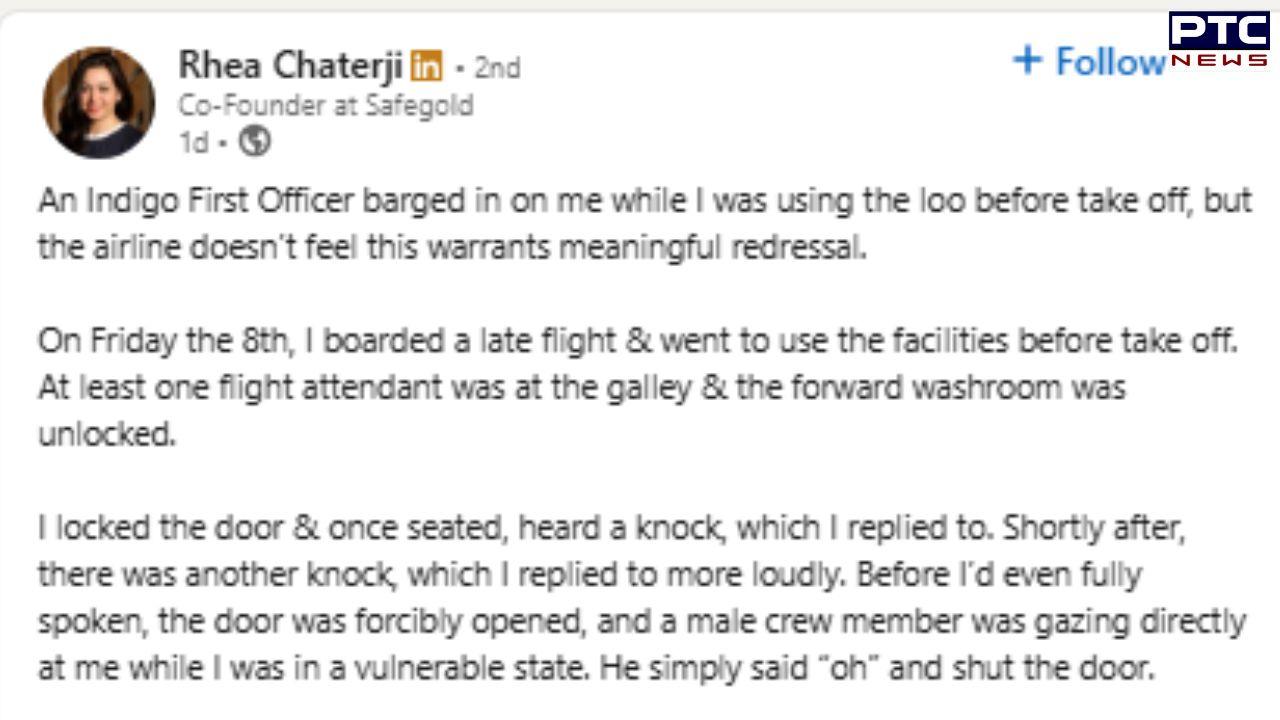Viewport: 1280px width, 720px height.
Task: Click the globe public visibility icon
Action: (x=255, y=142)
